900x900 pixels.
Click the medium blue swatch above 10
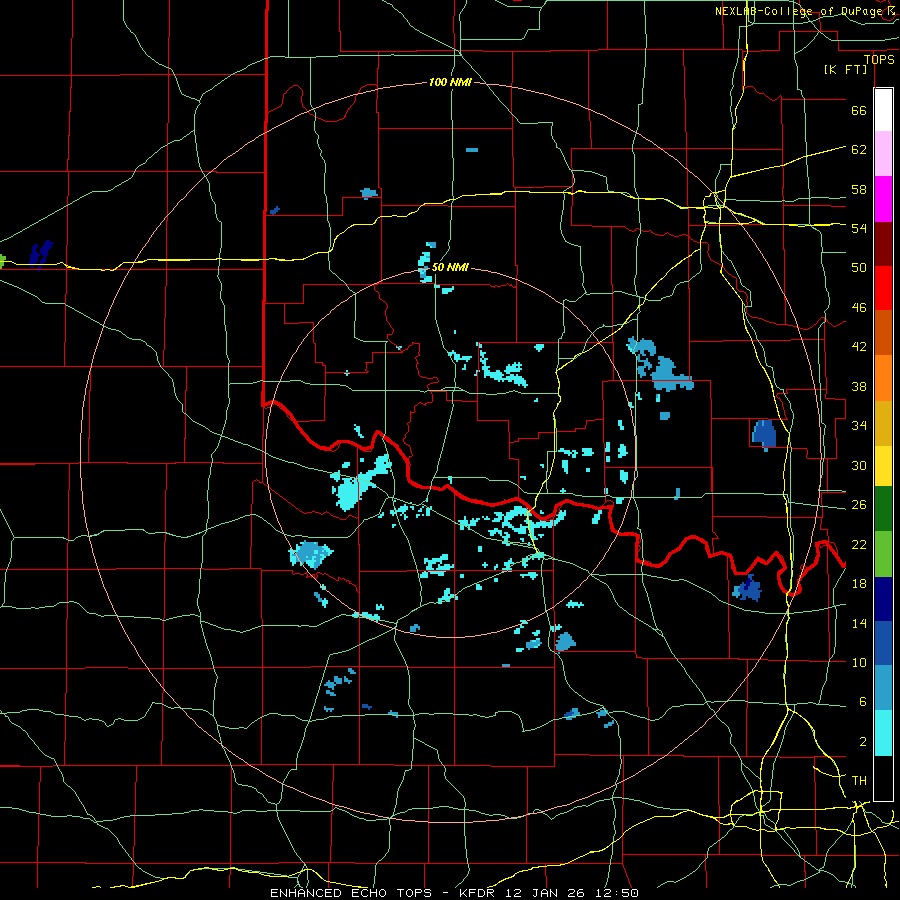883,643
